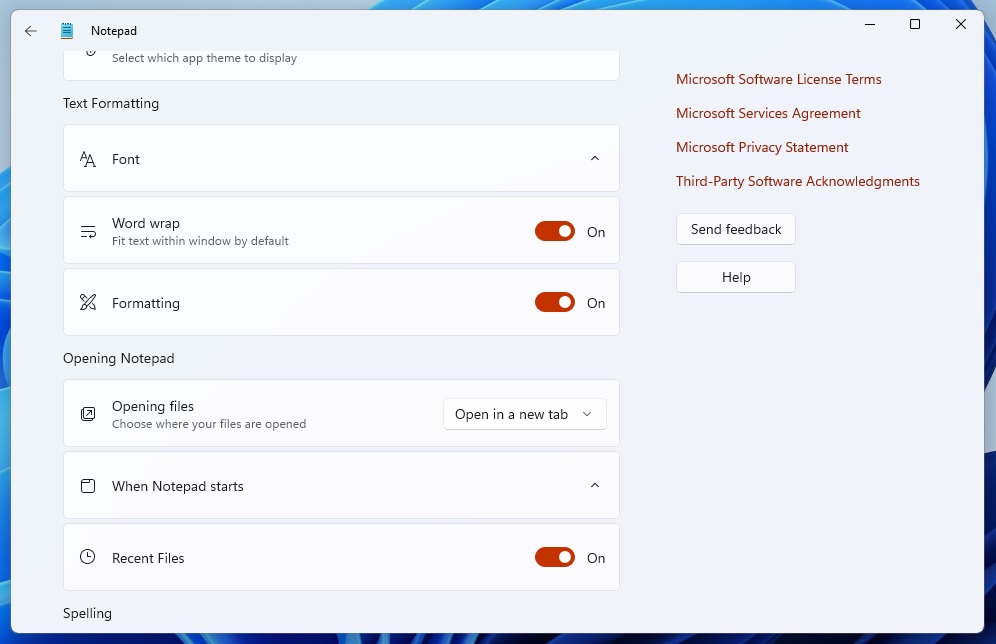Click the Notepad icon in title bar
996x644 pixels.
(66, 30)
